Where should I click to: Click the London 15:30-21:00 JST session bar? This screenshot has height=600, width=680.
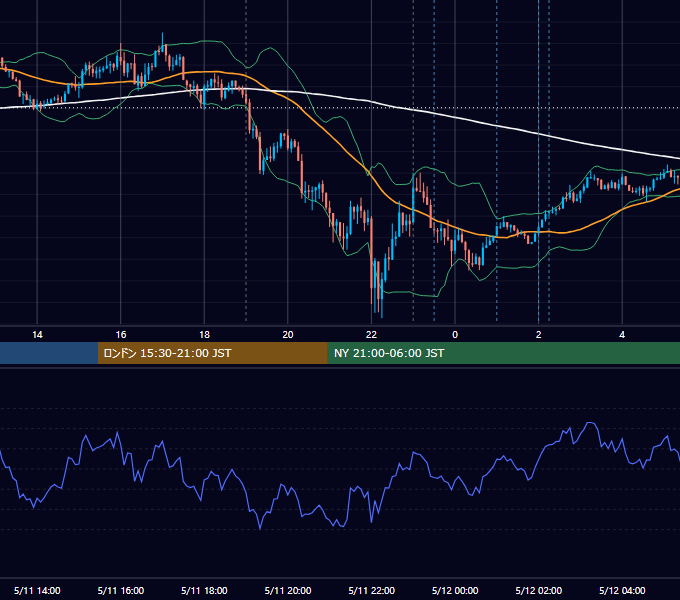pyautogui.click(x=212, y=353)
